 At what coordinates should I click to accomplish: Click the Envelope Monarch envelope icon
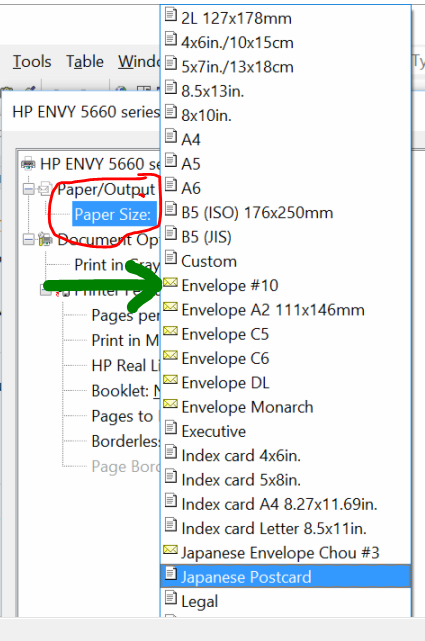click(x=170, y=404)
